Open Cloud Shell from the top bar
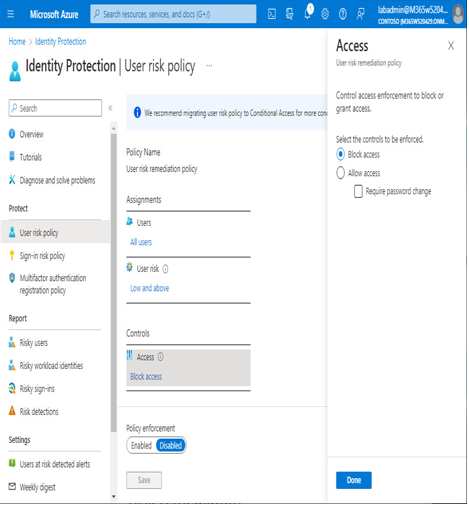Screen dimensions: 469x505 tap(272, 14)
